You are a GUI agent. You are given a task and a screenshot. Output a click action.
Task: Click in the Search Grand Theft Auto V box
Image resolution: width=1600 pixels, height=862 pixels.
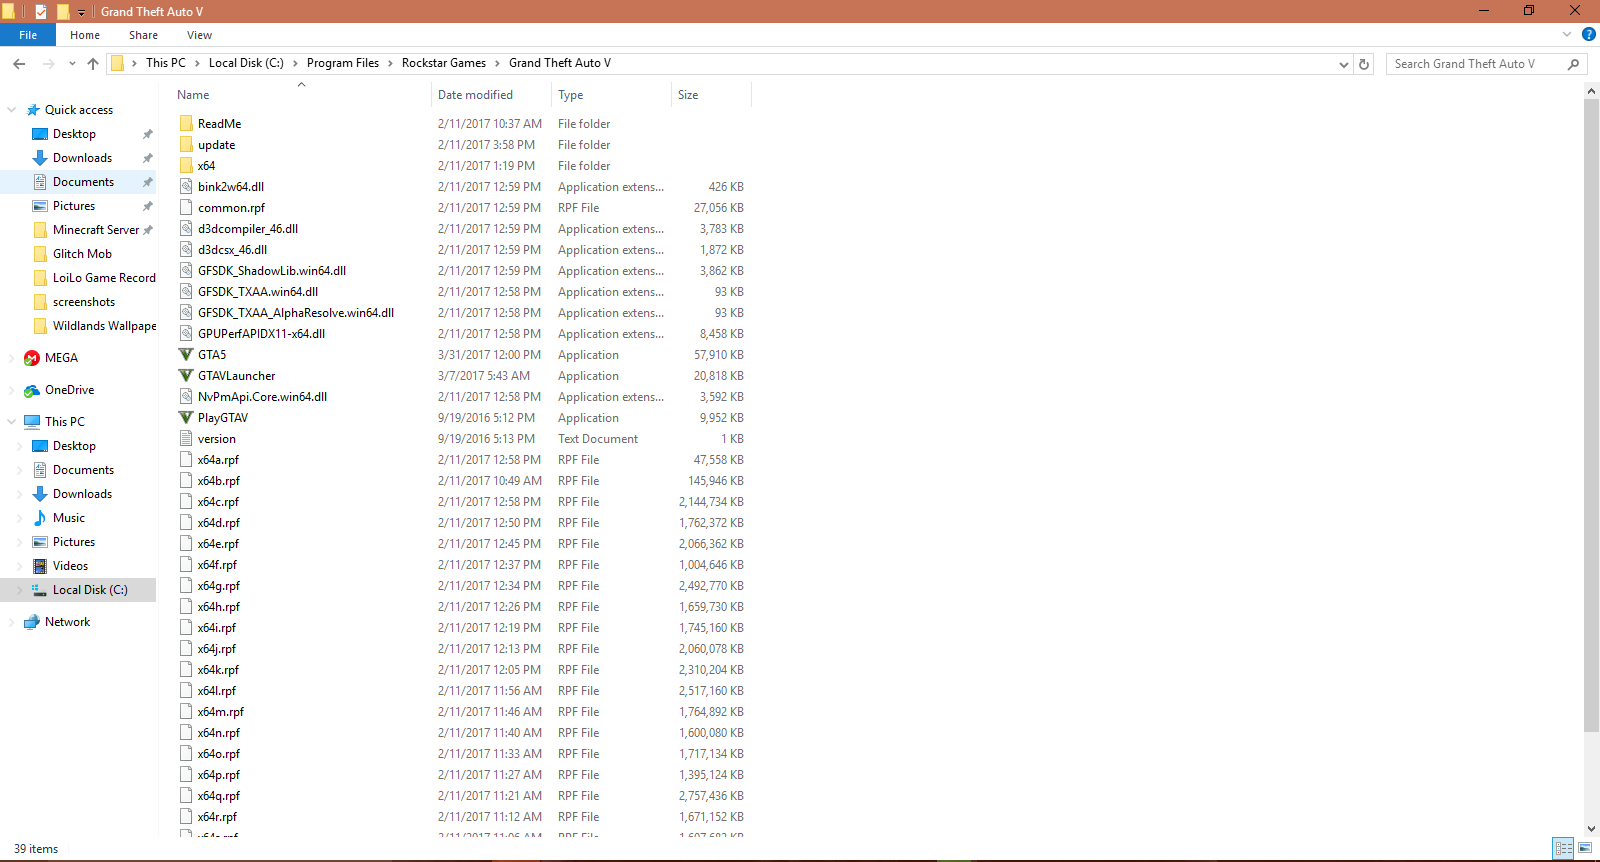coord(1486,64)
